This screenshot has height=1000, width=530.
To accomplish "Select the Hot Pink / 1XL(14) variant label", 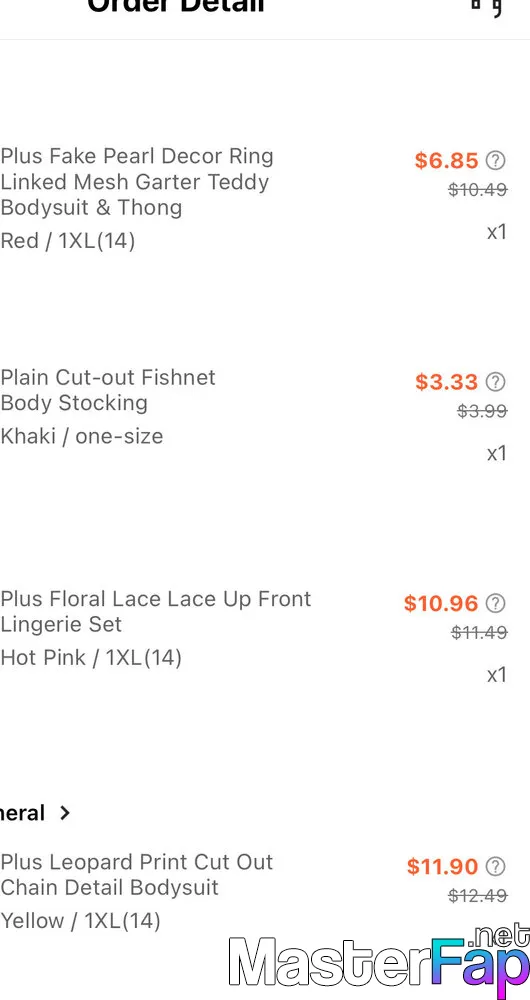I will click(91, 658).
